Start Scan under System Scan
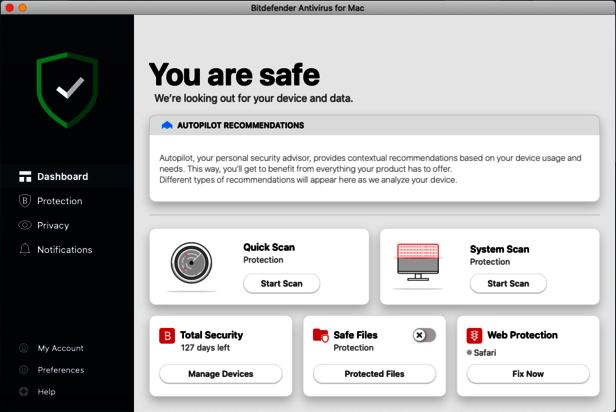This screenshot has width=616, height=412. [x=508, y=283]
